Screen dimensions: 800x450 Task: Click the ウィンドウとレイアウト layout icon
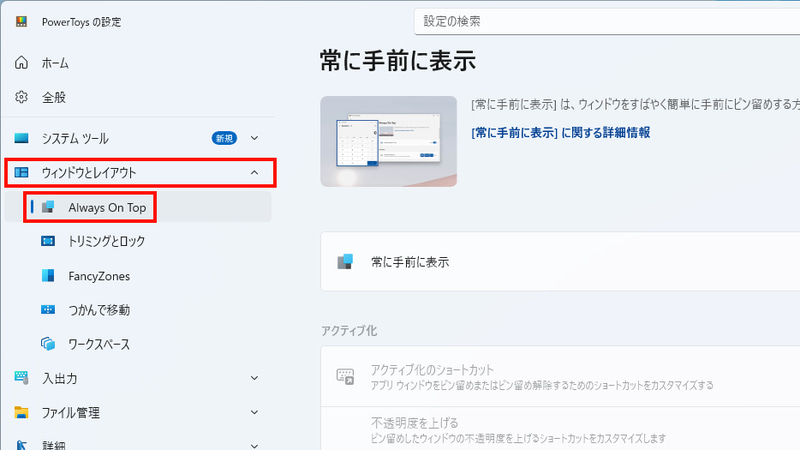tap(21, 172)
